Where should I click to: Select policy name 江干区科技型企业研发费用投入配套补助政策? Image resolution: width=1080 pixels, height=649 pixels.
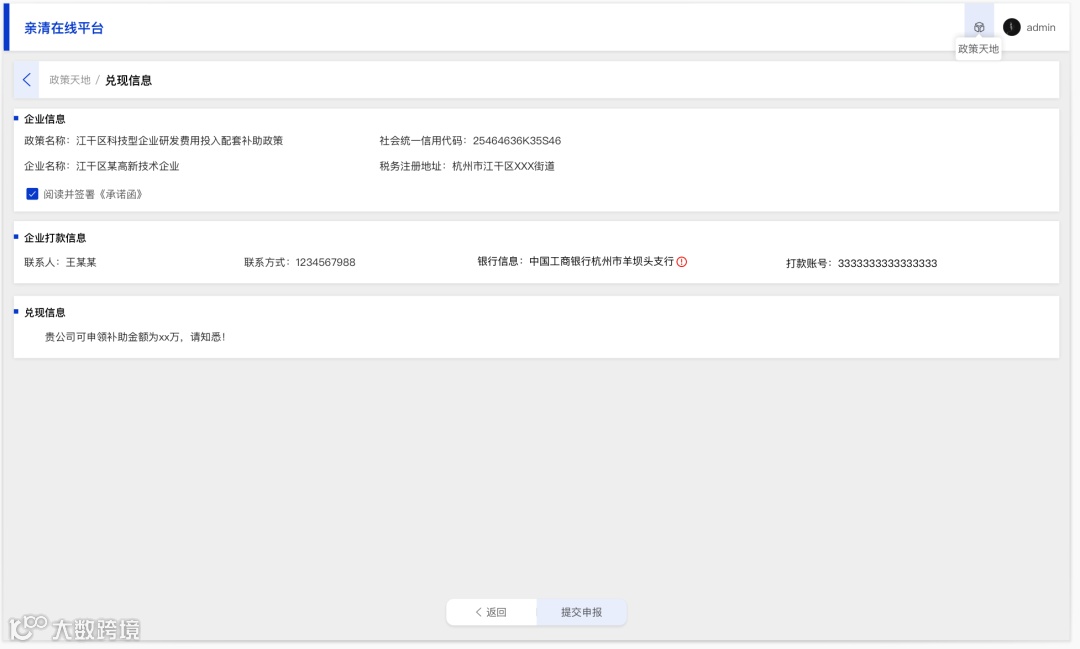(x=179, y=141)
